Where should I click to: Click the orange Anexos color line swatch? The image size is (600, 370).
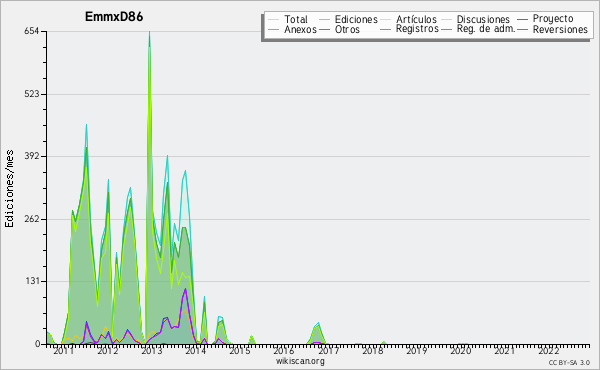click(274, 29)
